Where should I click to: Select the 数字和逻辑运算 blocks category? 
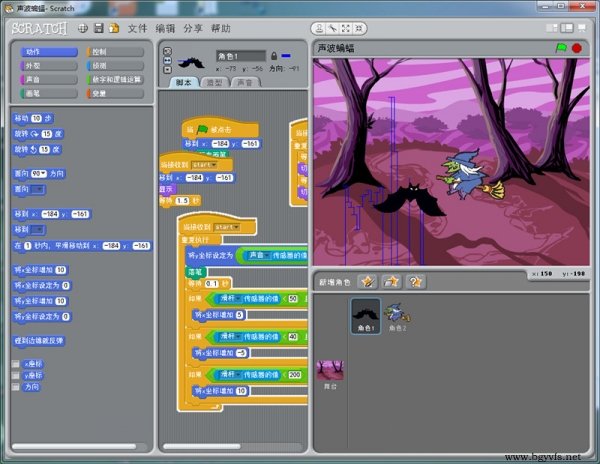point(115,80)
